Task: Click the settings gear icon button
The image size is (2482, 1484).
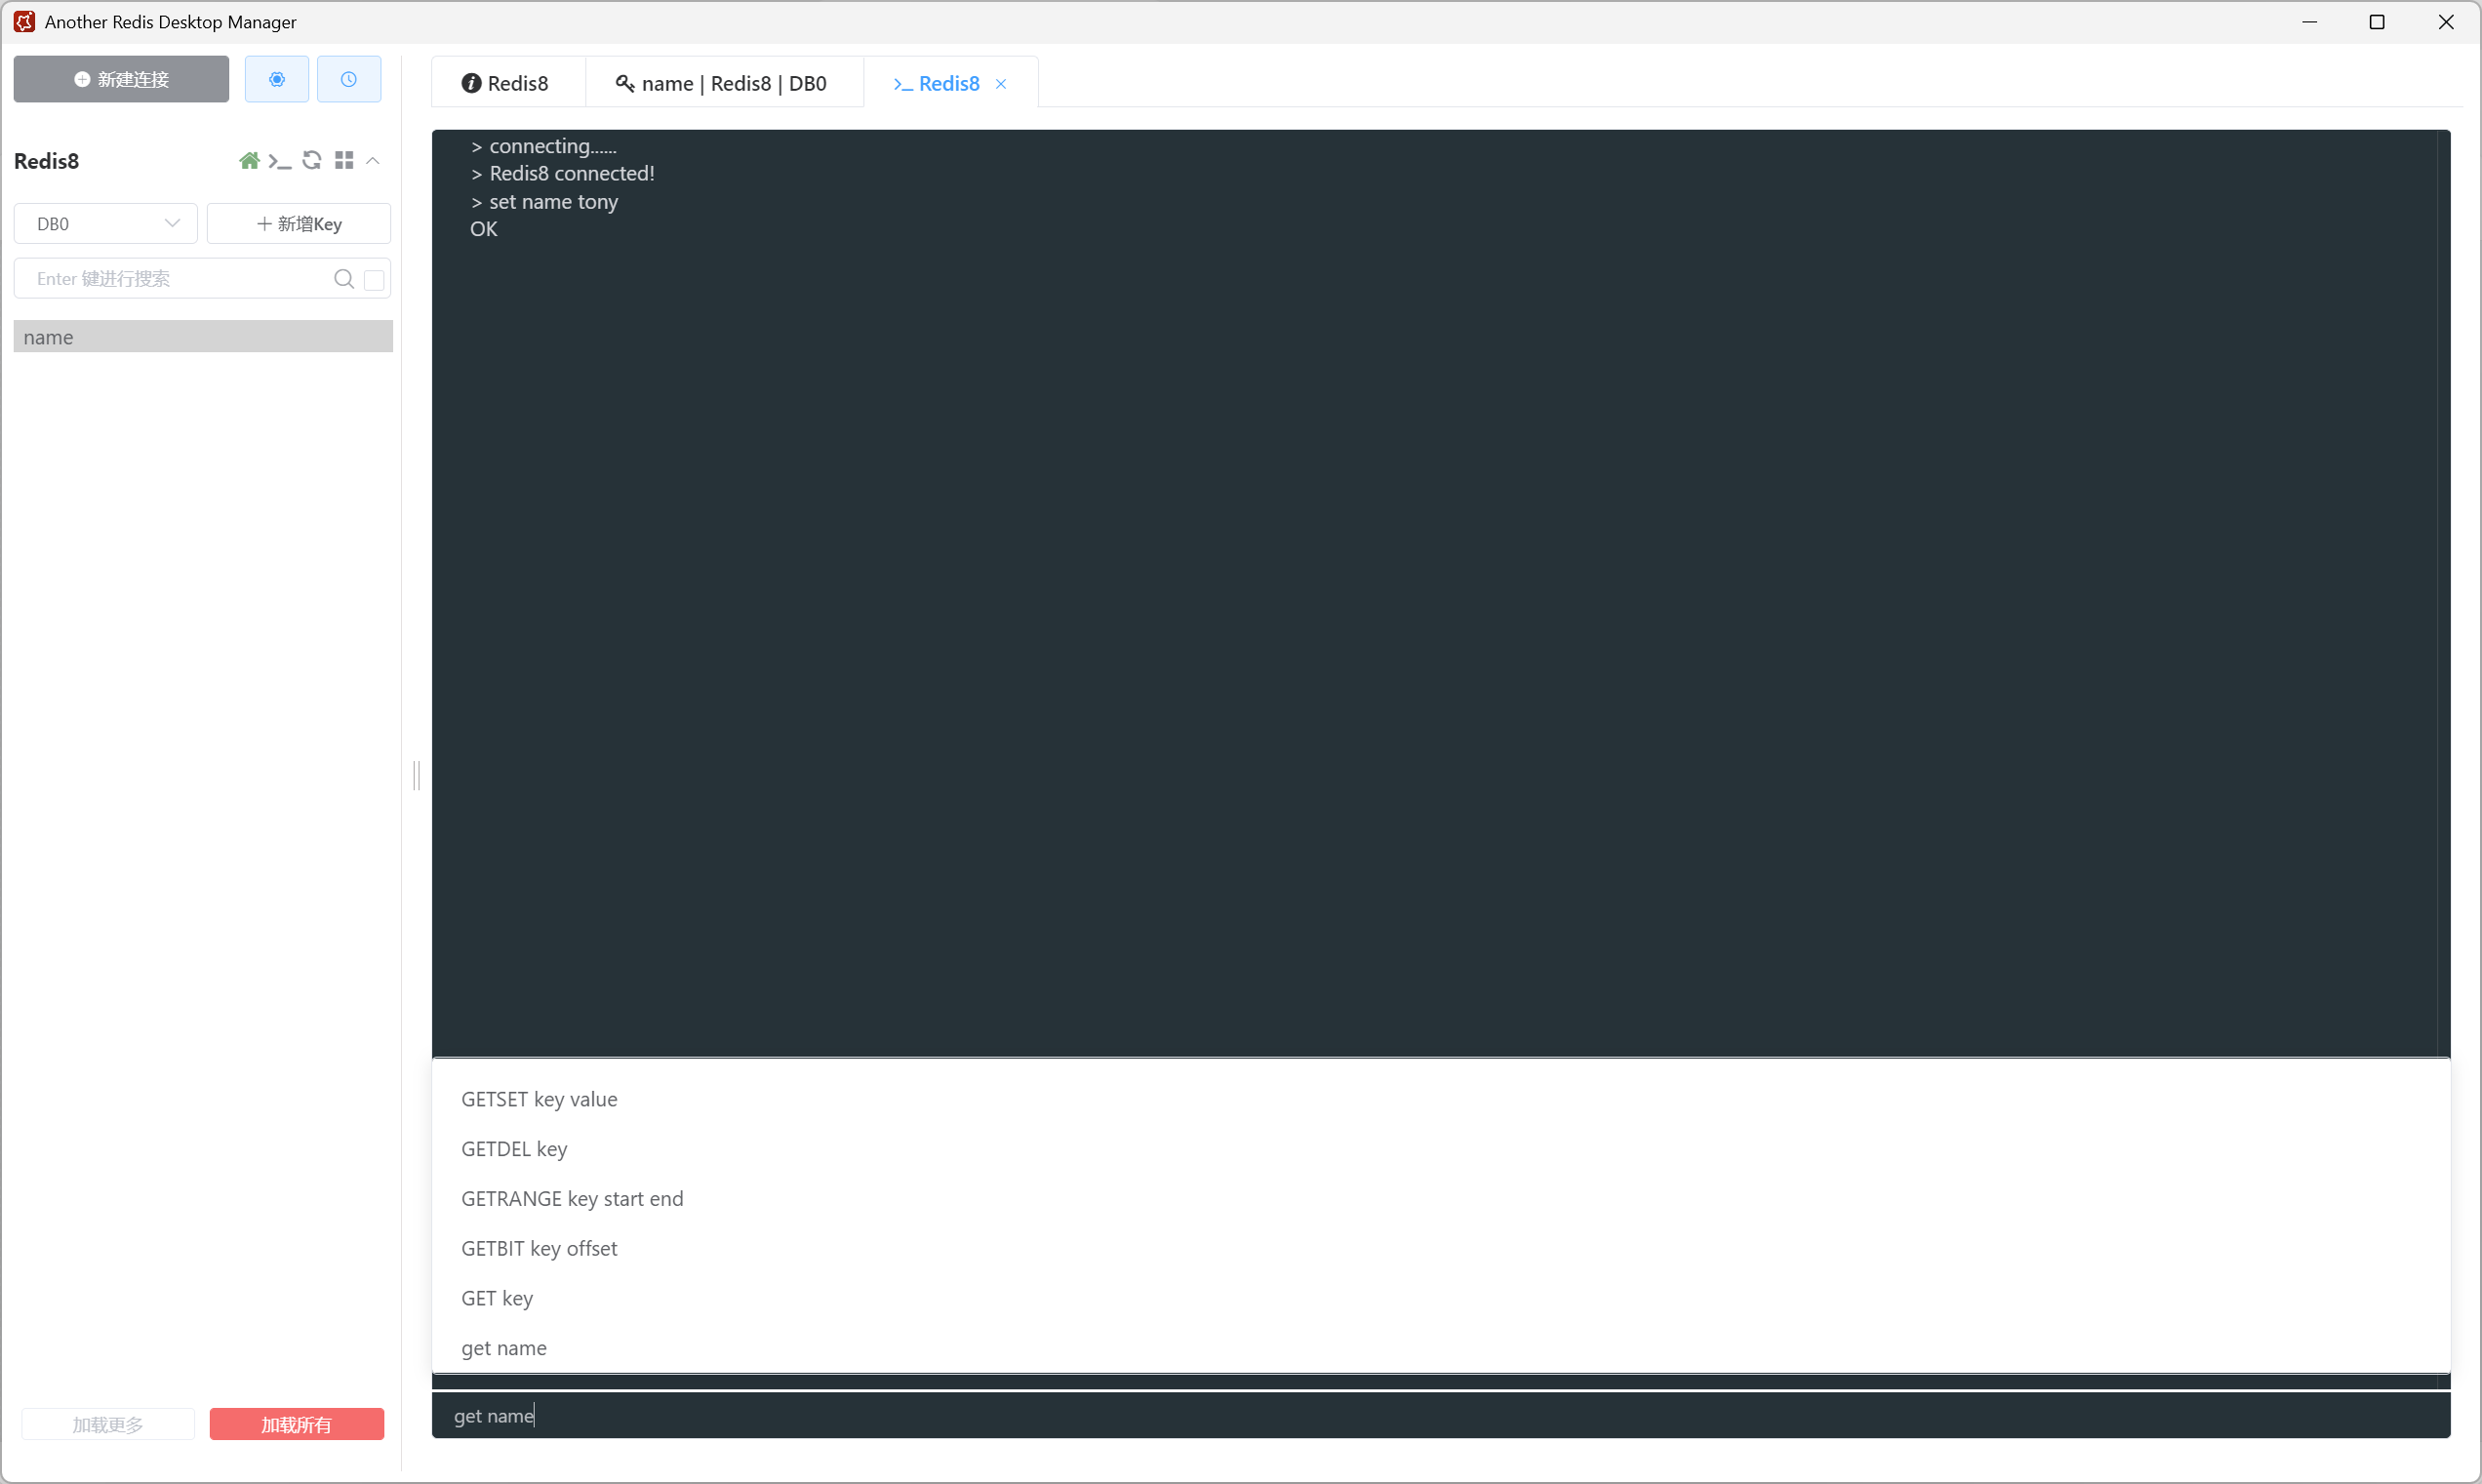Action: [277, 79]
